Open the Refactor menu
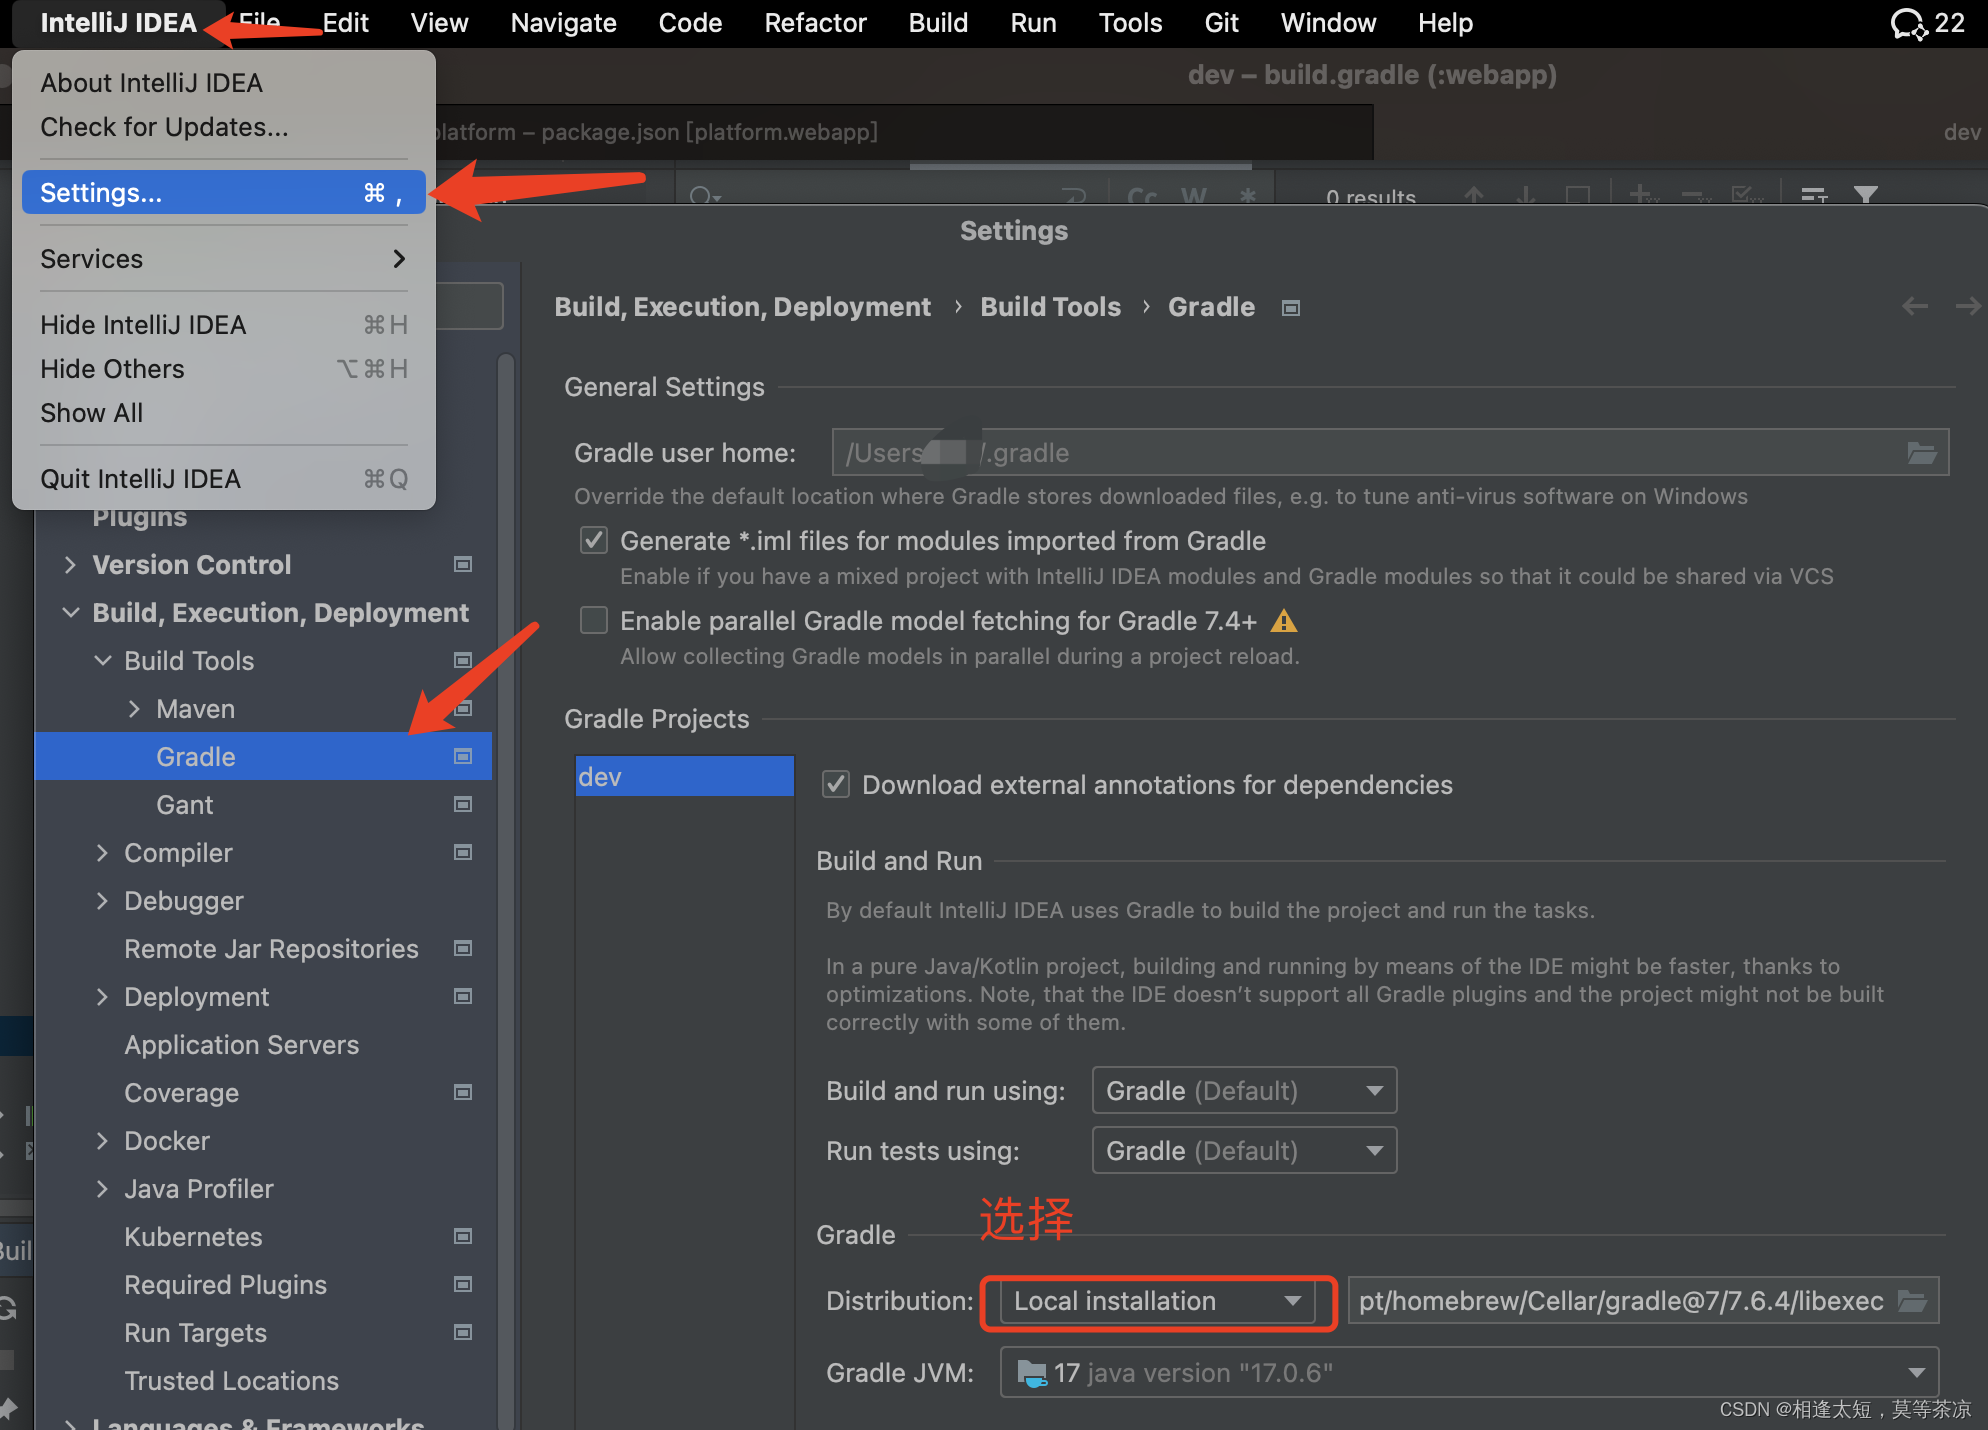This screenshot has height=1430, width=1988. click(815, 23)
